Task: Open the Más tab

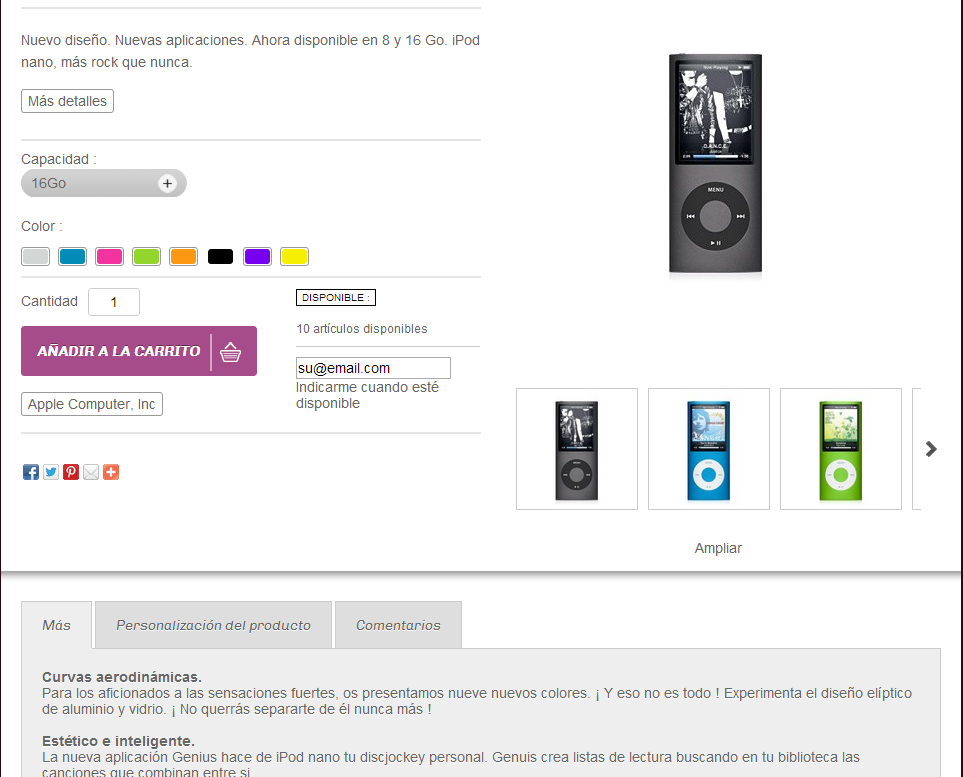Action: [57, 625]
